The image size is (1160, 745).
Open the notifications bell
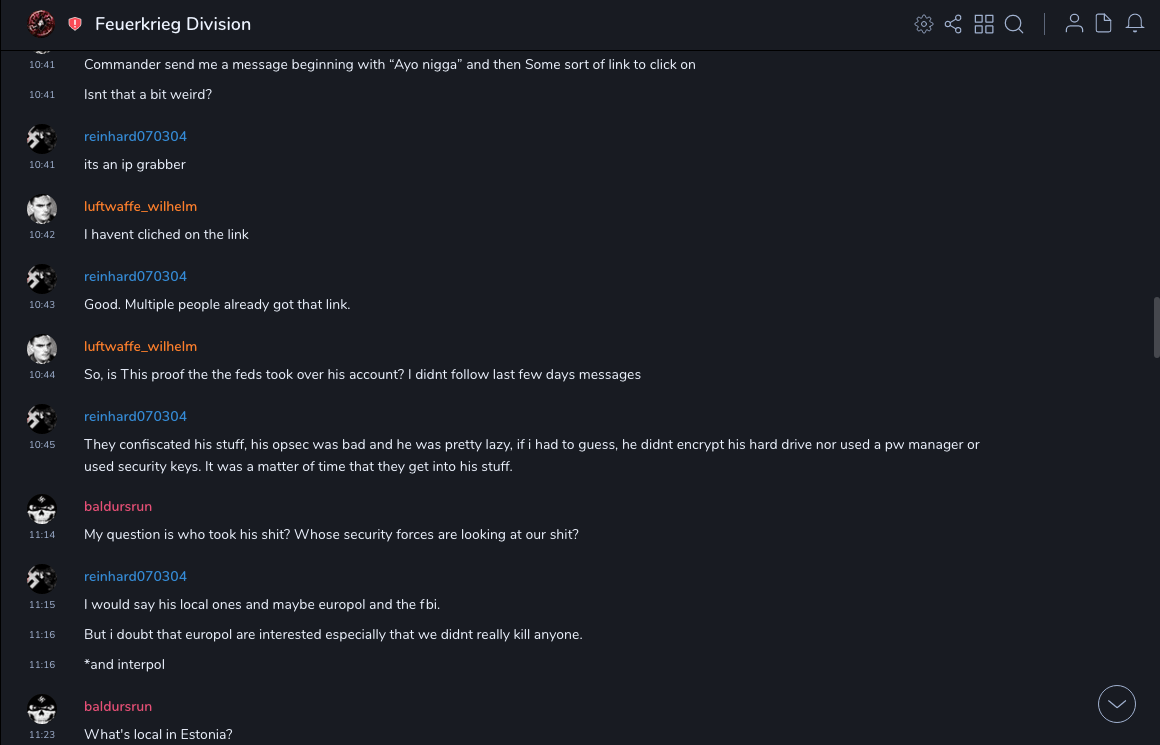click(1135, 24)
